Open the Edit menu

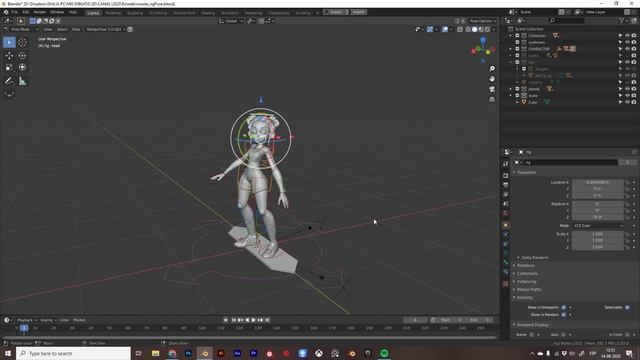point(26,12)
